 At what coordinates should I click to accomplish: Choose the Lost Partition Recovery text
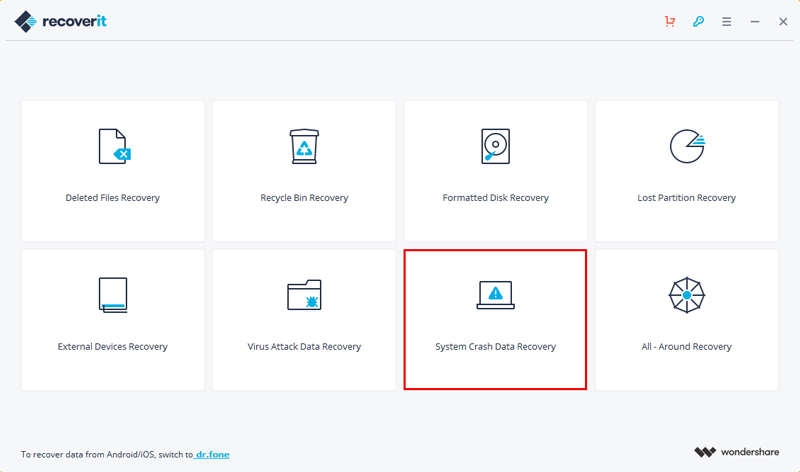pos(687,197)
